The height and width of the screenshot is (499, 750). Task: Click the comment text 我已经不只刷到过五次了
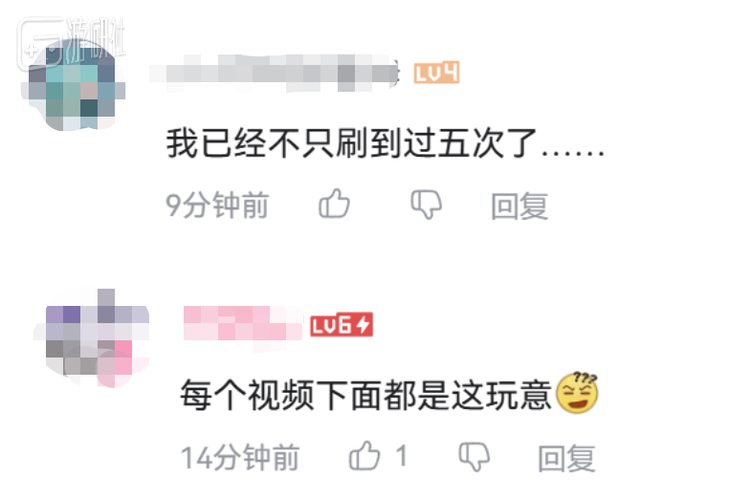352,143
